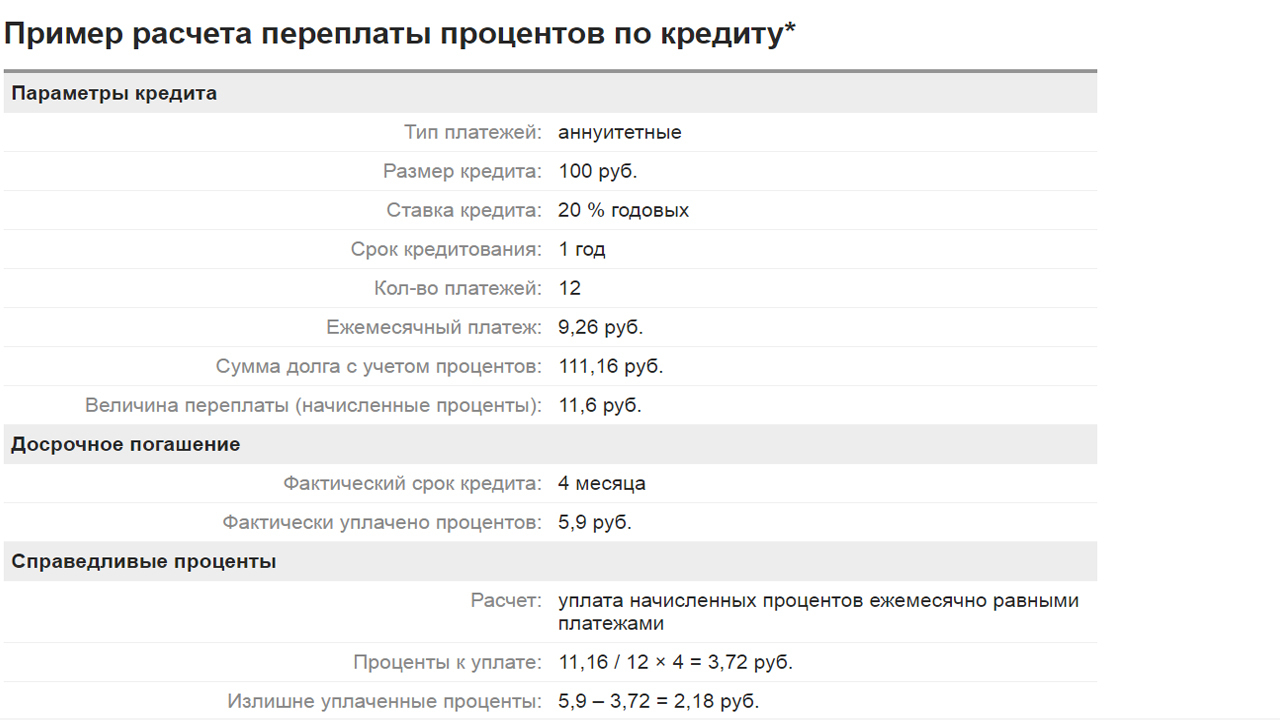Image resolution: width=1280 pixels, height=720 pixels.
Task: Click the 'Излишне уплаченные проценты:' label
Action: click(x=385, y=701)
